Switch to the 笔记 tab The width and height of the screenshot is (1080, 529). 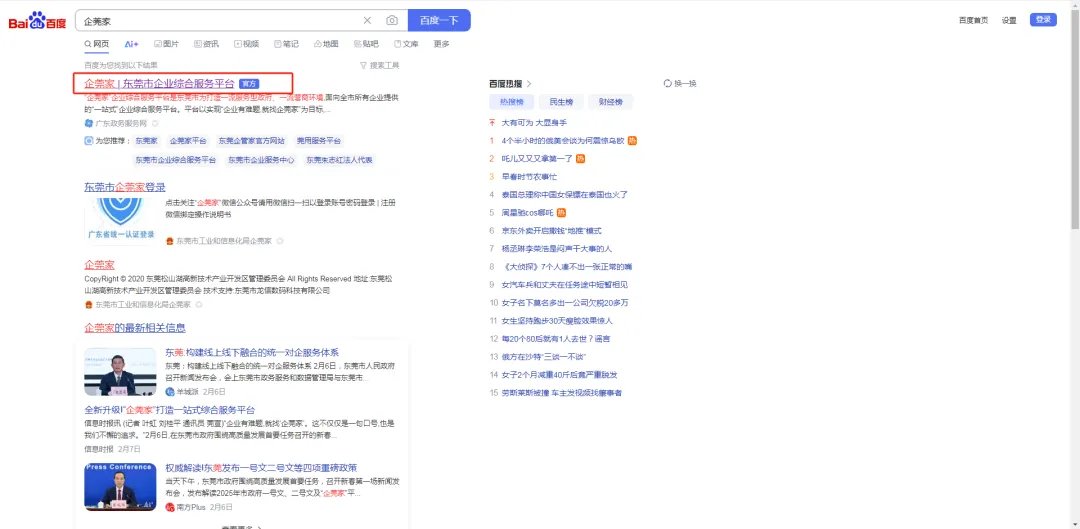coord(287,44)
